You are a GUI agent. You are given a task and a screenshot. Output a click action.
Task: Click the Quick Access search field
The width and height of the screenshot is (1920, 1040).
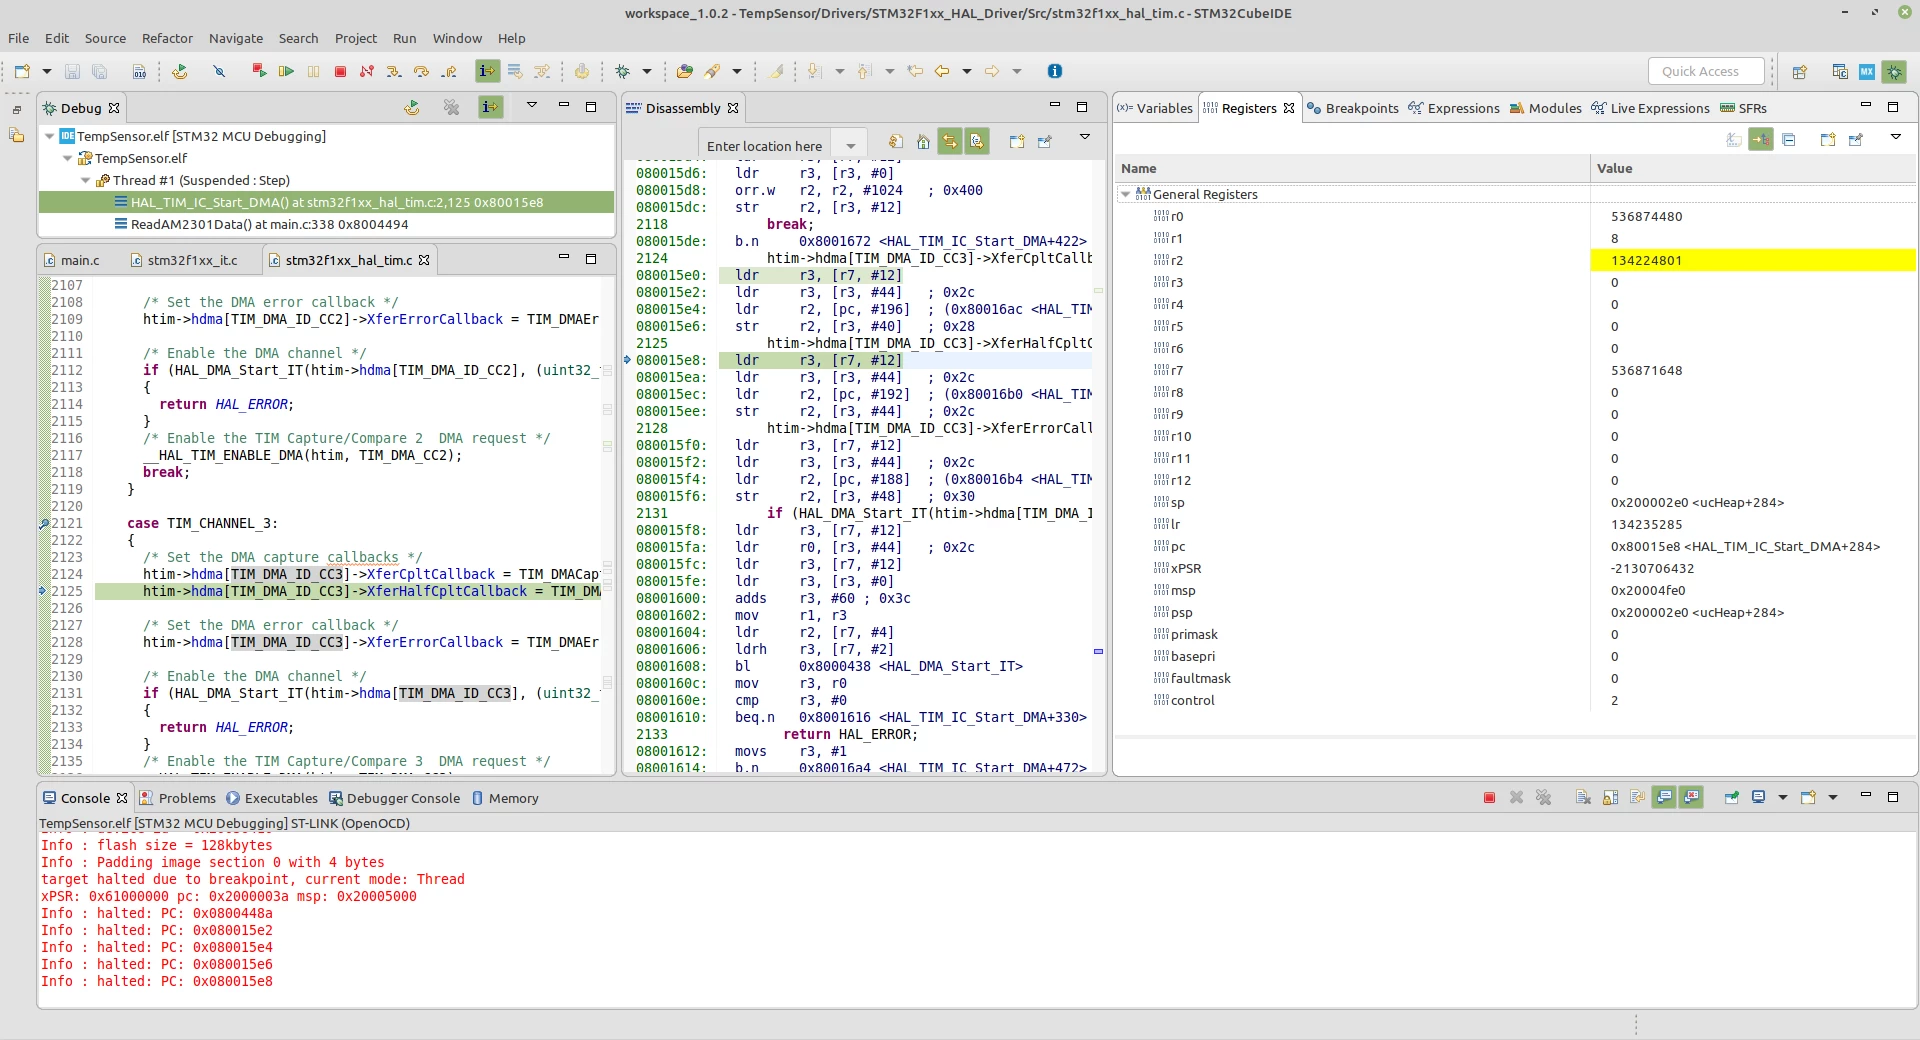[1705, 71]
